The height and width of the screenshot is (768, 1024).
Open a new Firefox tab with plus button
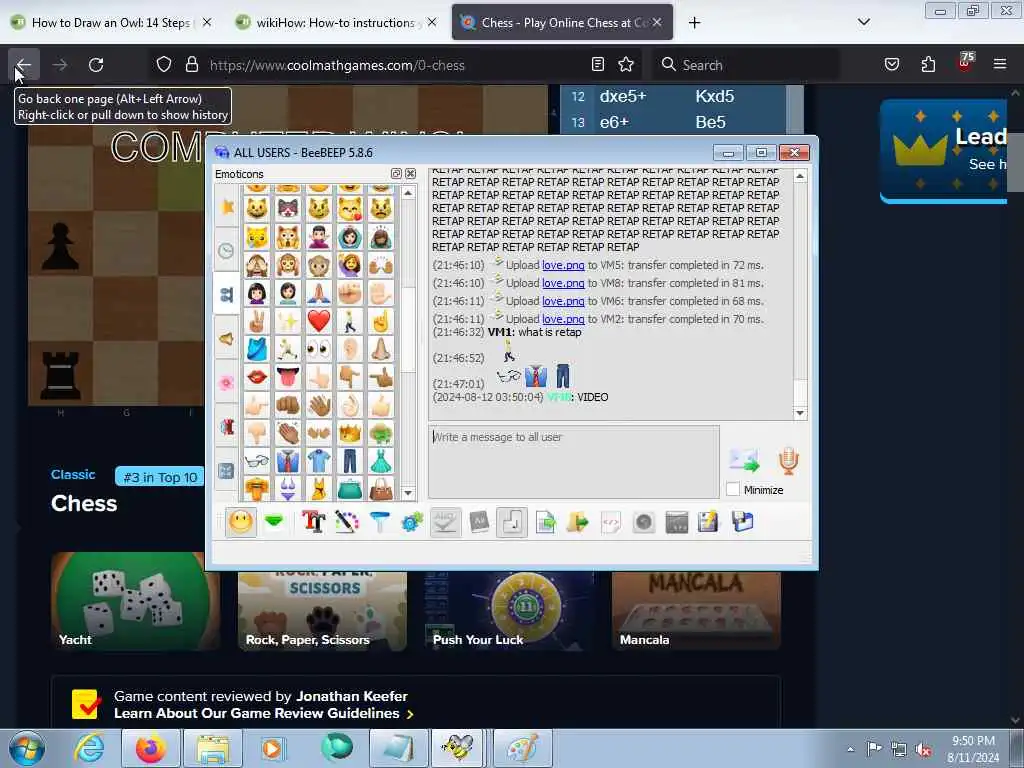pyautogui.click(x=694, y=23)
